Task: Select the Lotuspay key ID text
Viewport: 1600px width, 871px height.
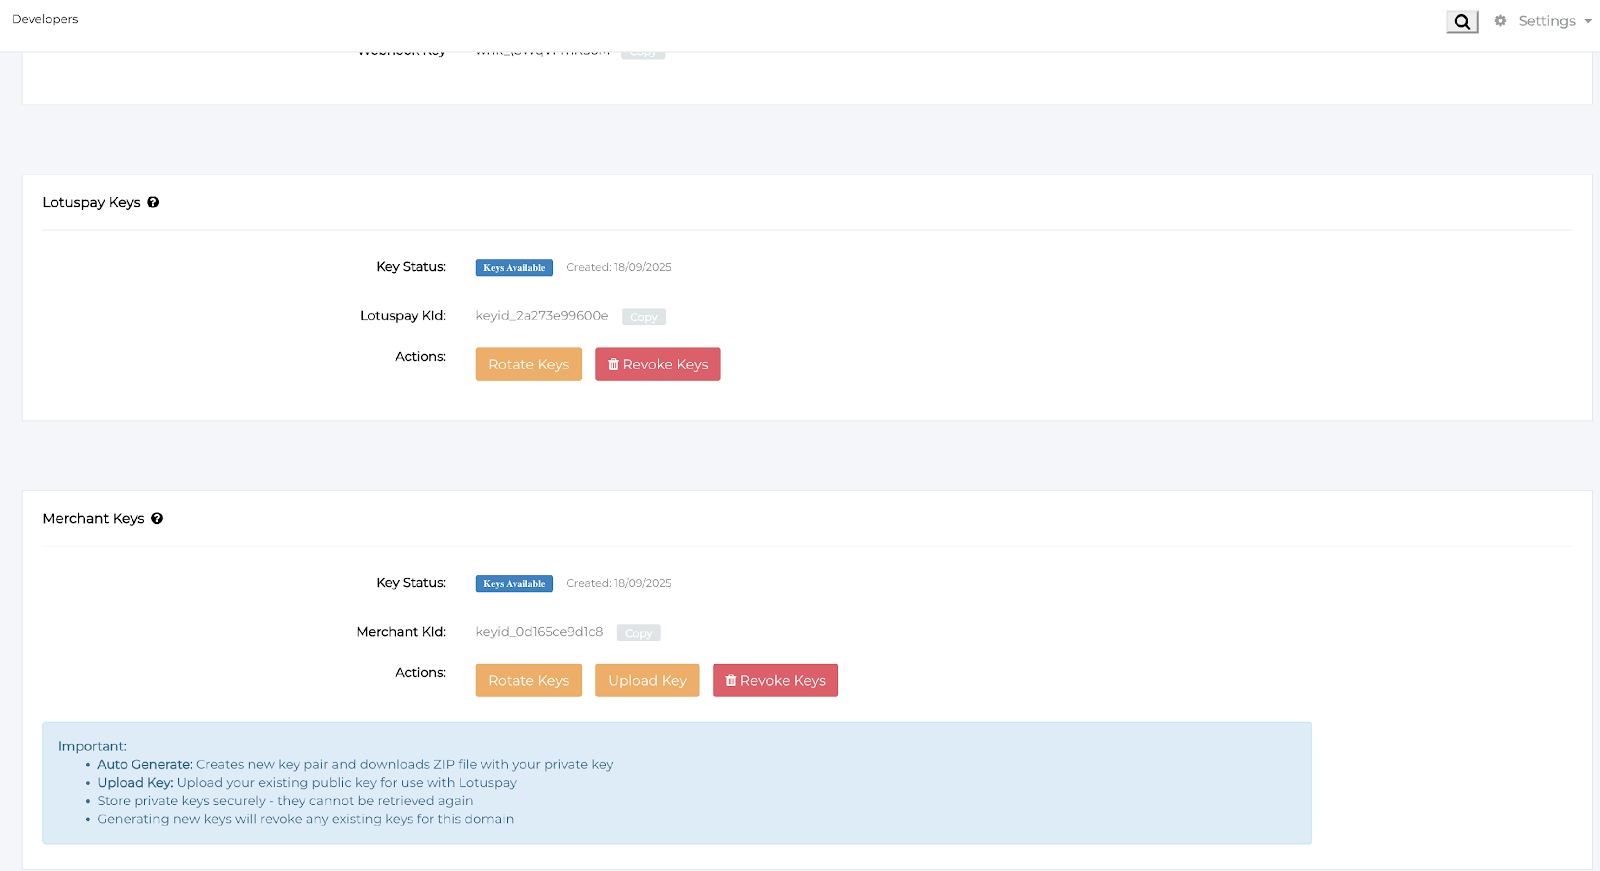Action: click(x=541, y=316)
